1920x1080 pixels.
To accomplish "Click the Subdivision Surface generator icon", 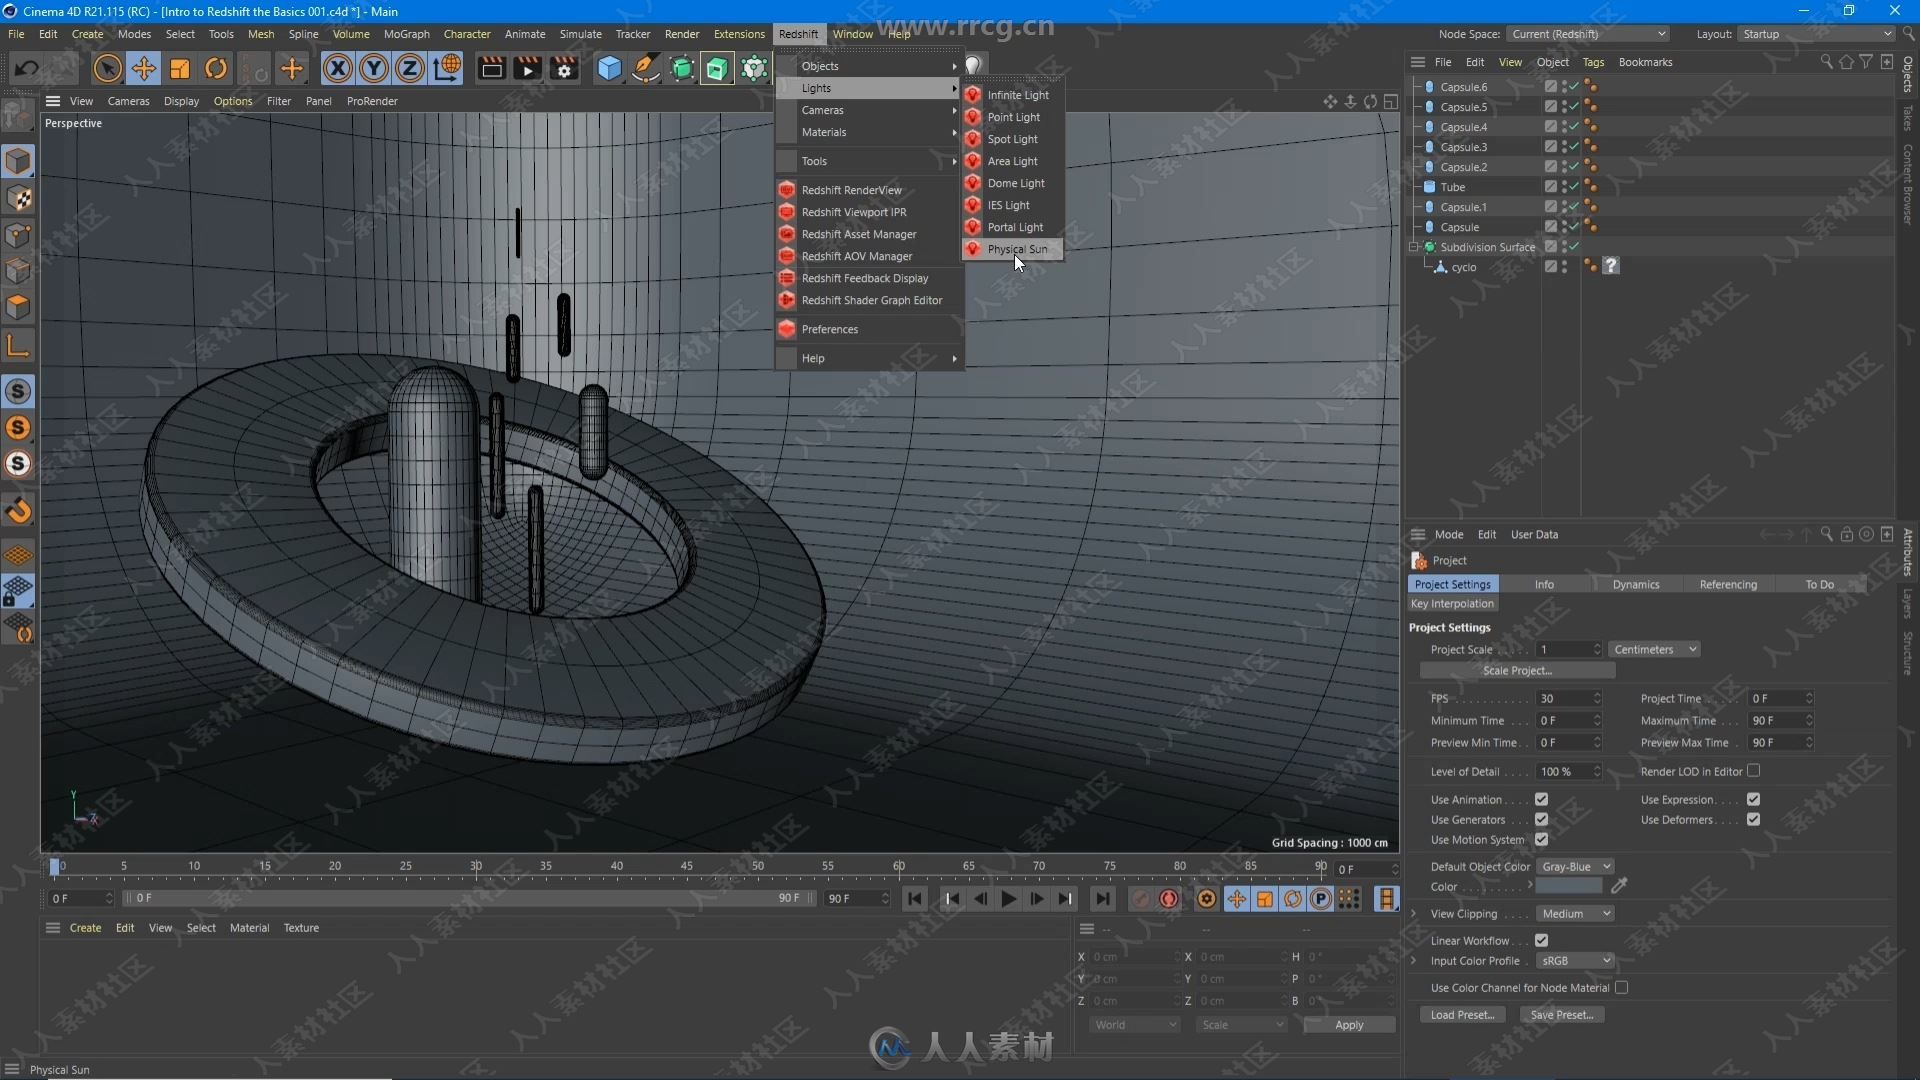I will coord(682,68).
